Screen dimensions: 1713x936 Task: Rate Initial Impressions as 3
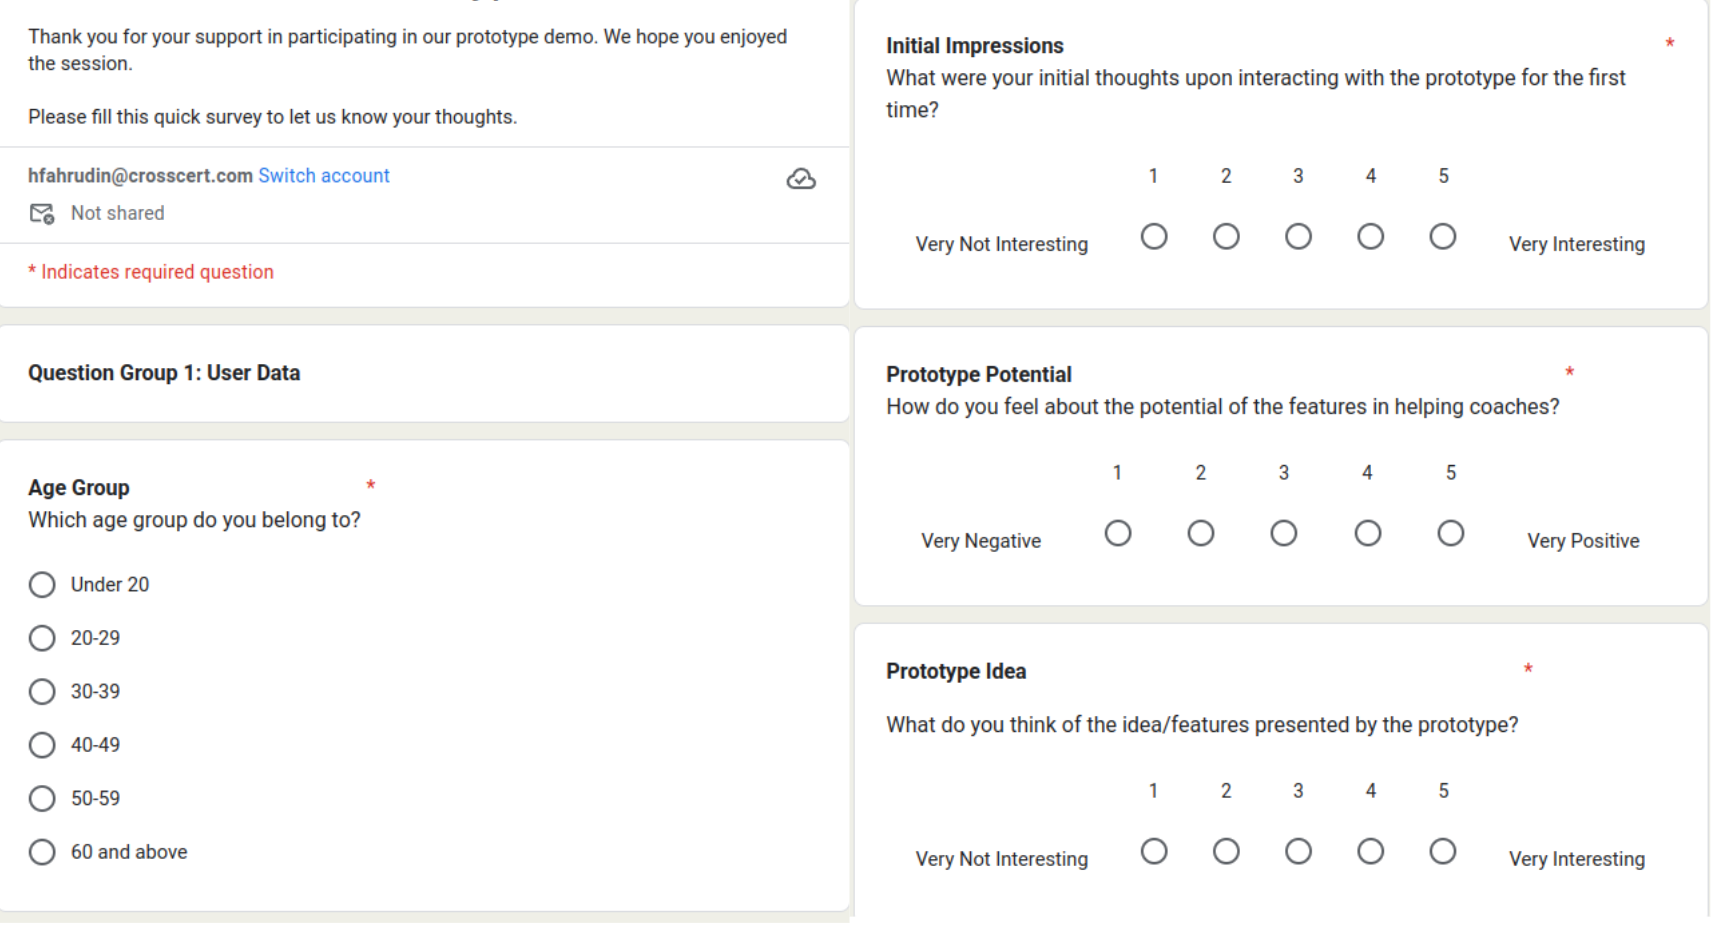coord(1298,237)
